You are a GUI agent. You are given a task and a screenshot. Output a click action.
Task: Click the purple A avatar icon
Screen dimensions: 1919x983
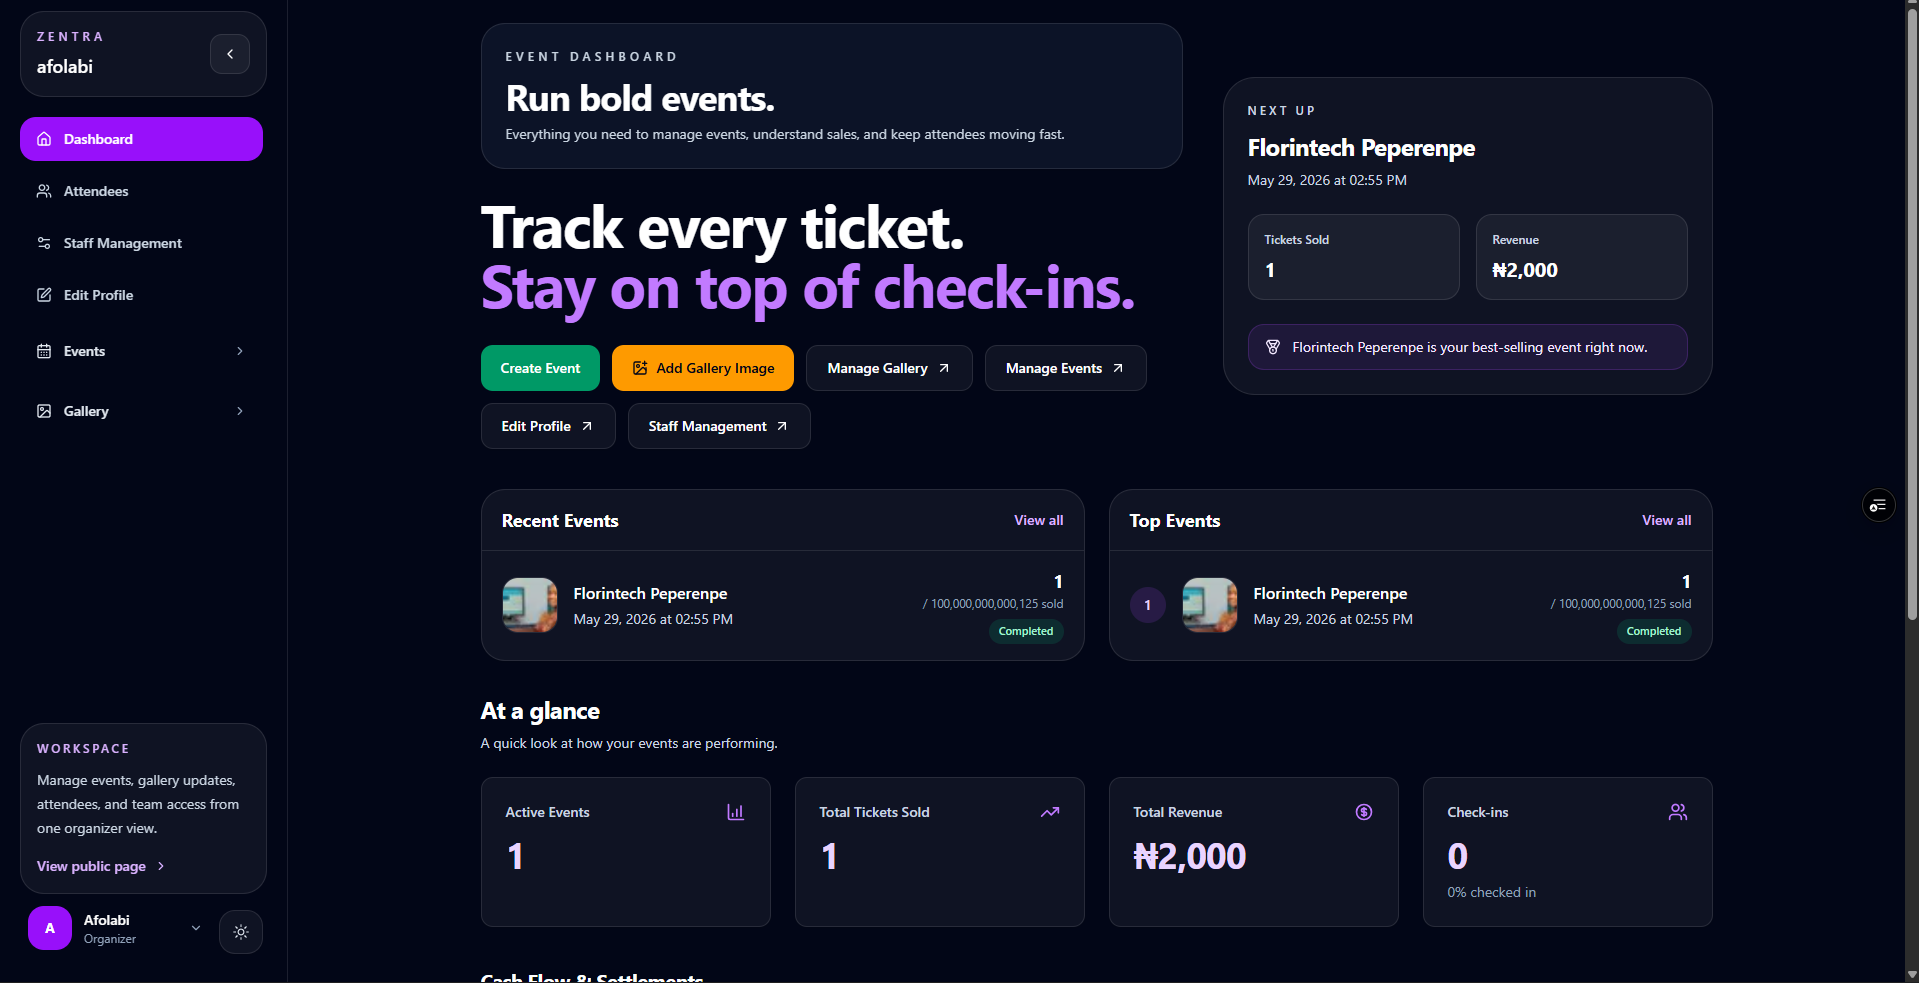pyautogui.click(x=50, y=928)
